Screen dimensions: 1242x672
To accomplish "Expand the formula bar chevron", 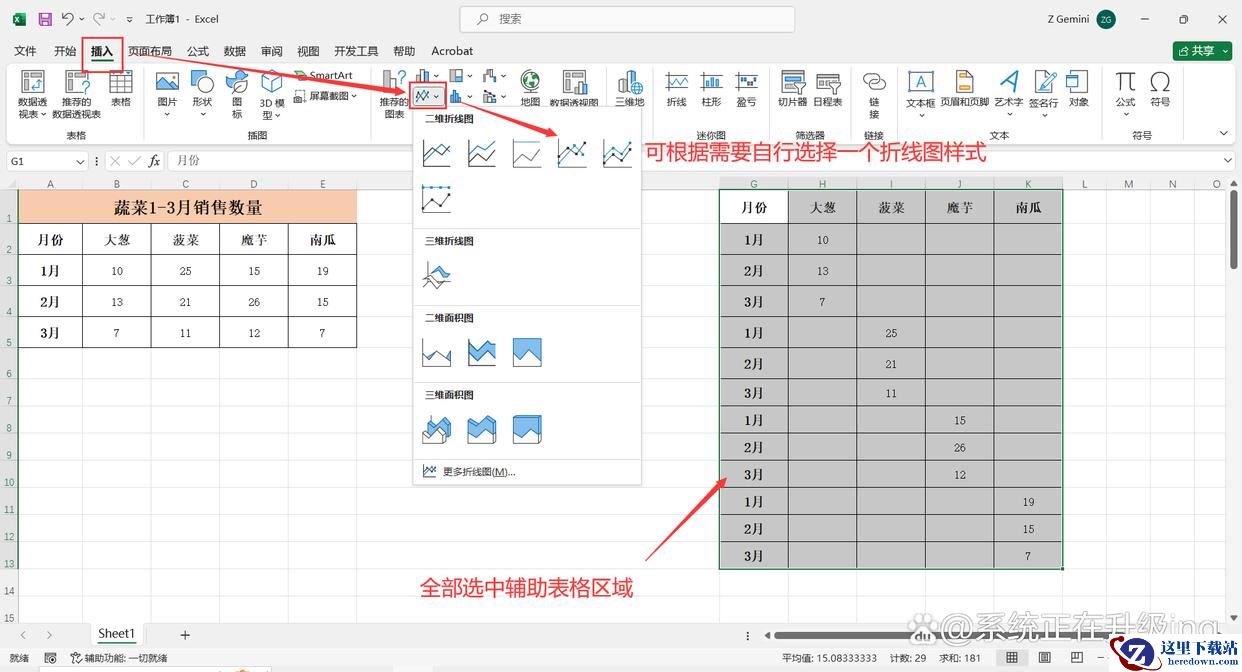I will point(1228,161).
